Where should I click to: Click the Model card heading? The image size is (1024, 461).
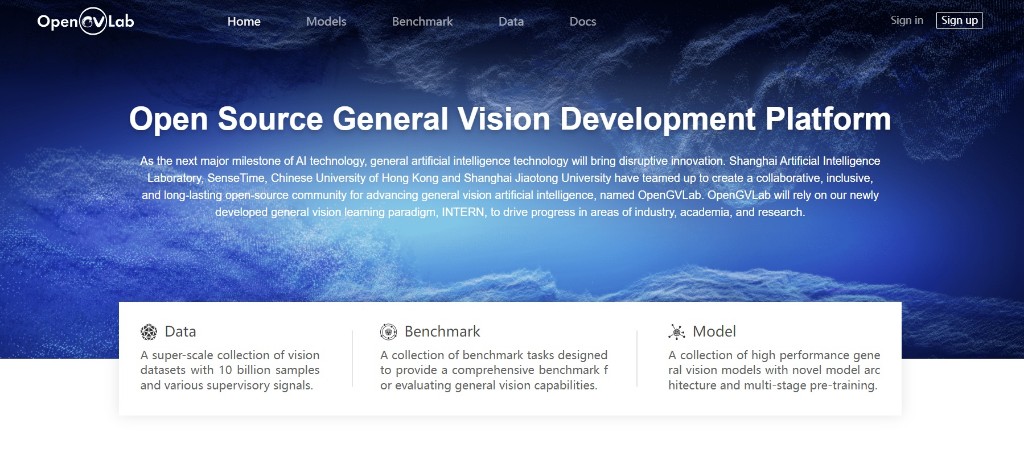click(x=714, y=332)
